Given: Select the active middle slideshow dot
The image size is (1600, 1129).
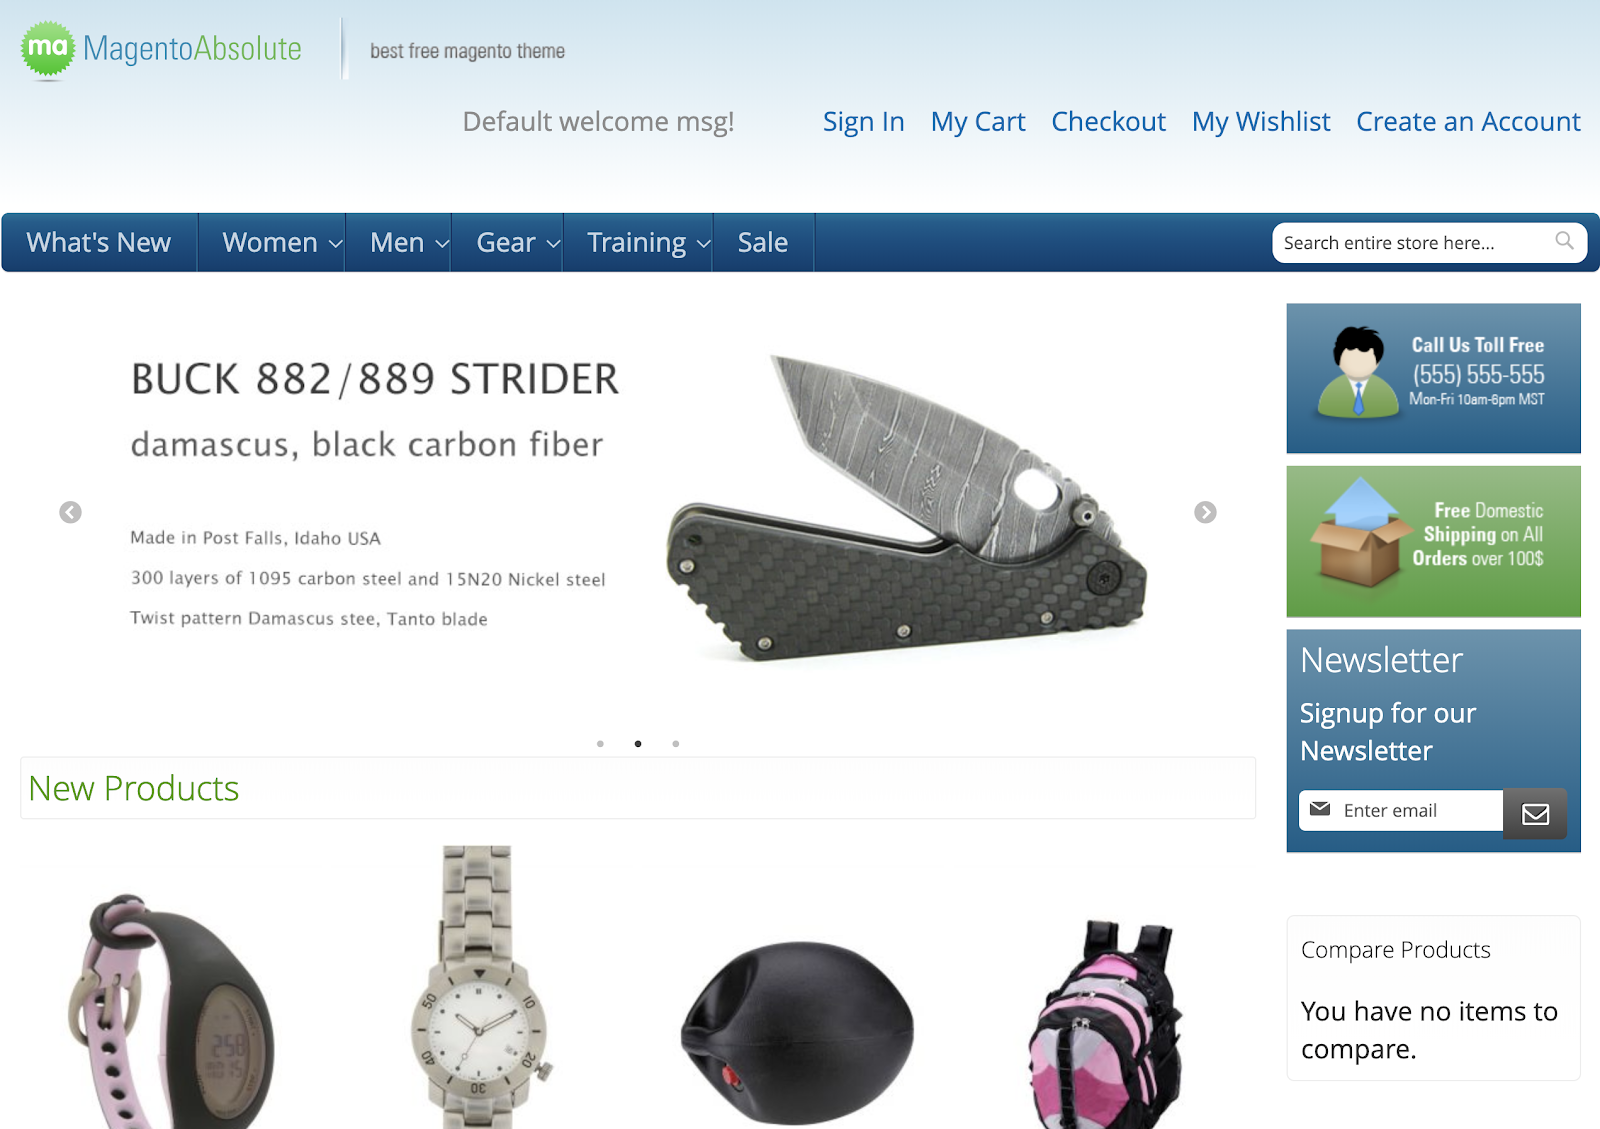Looking at the screenshot, I should tap(638, 744).
